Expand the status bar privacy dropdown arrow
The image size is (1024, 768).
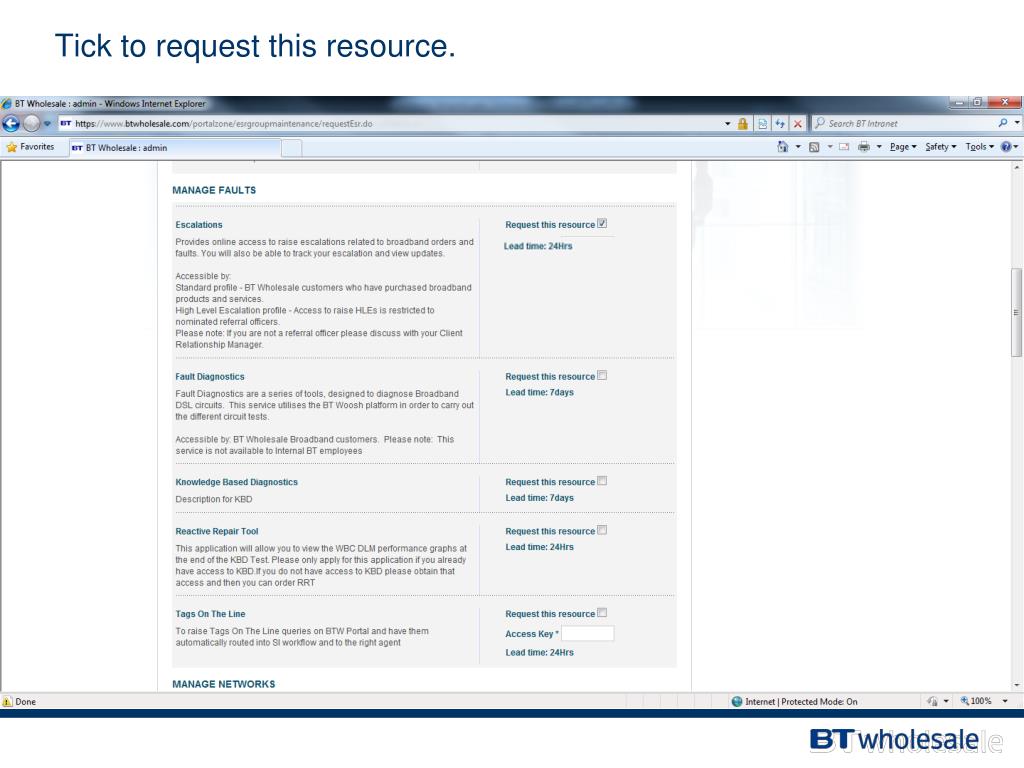point(946,701)
